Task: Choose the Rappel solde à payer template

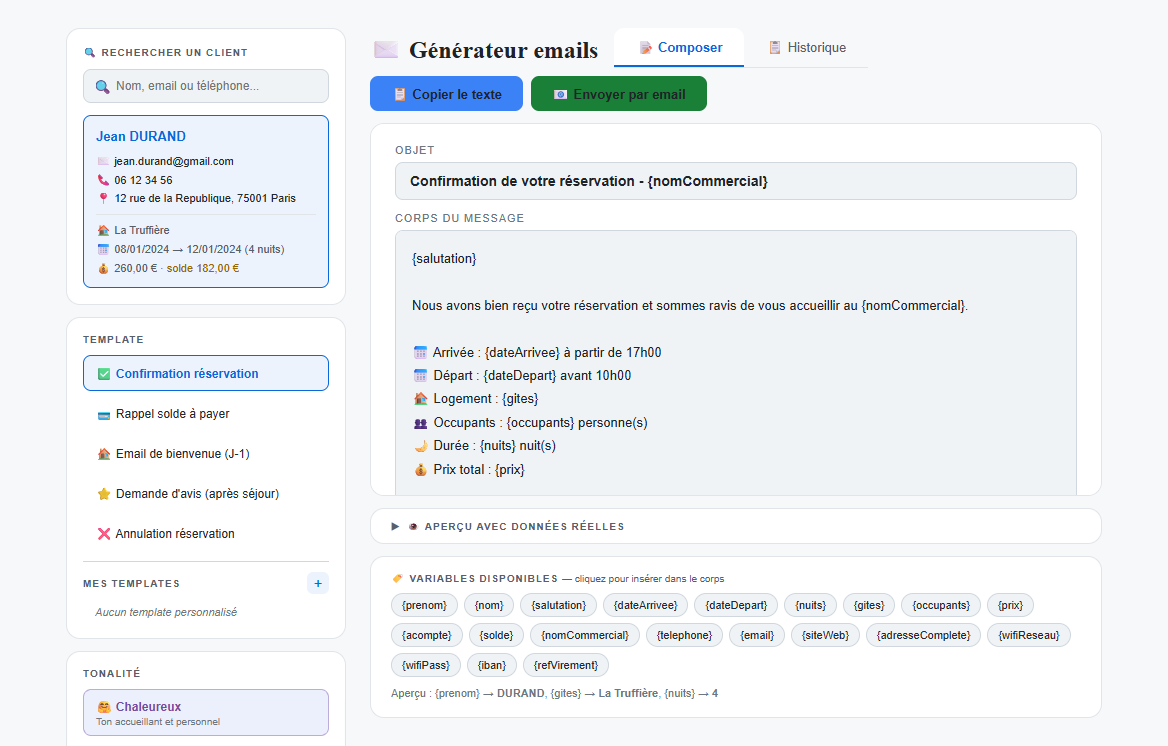Action: point(206,414)
